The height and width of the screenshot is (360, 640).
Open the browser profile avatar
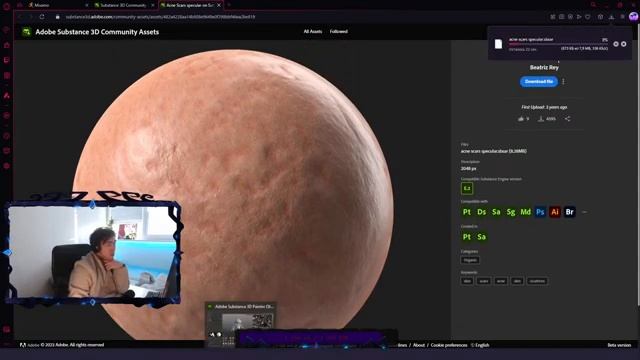(x=633, y=17)
